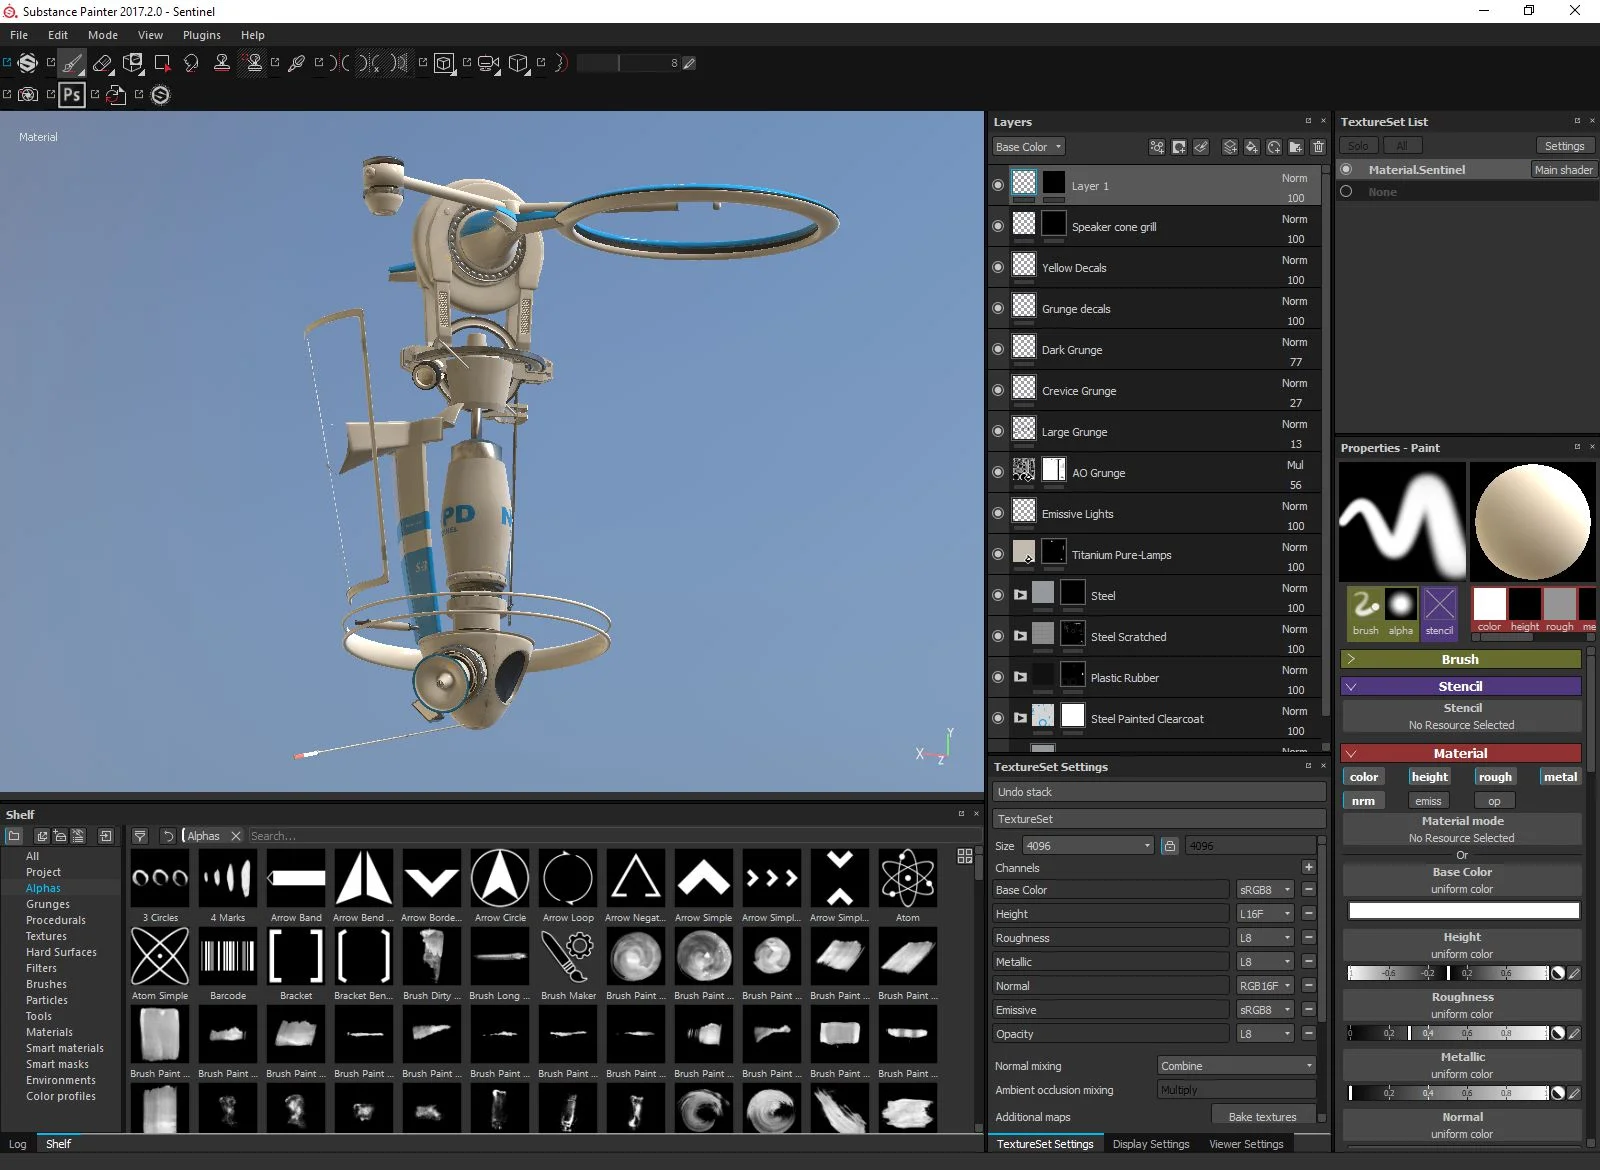Hide the Yellow Decals layer
The height and width of the screenshot is (1170, 1600).
point(998,268)
